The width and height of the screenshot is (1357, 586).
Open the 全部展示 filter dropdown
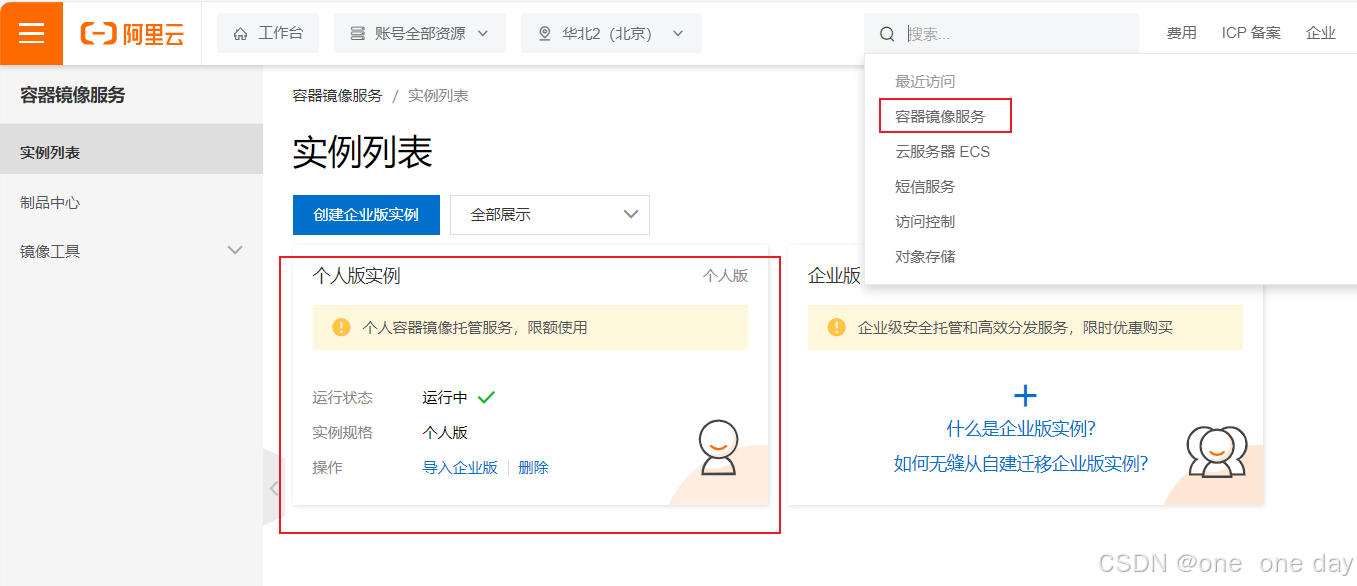click(549, 214)
